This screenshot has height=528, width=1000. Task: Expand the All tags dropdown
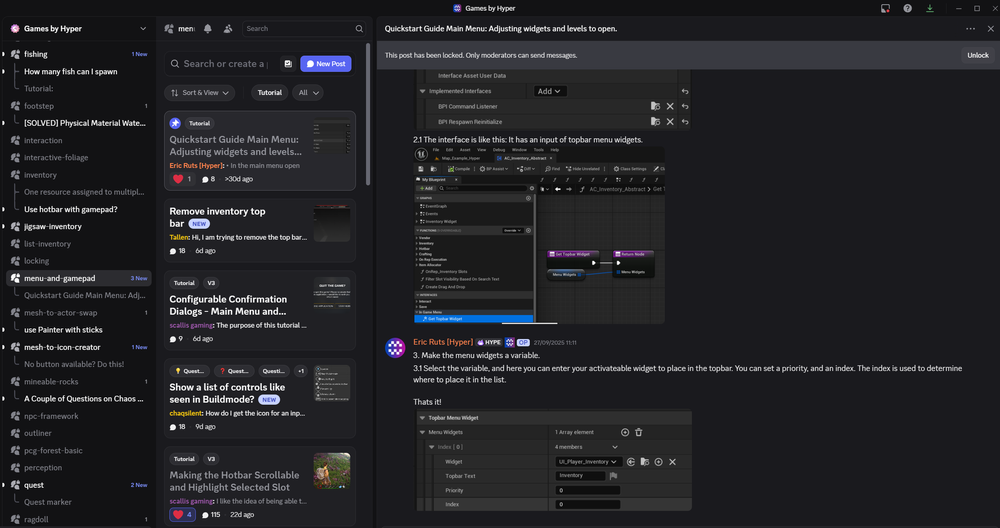[308, 93]
